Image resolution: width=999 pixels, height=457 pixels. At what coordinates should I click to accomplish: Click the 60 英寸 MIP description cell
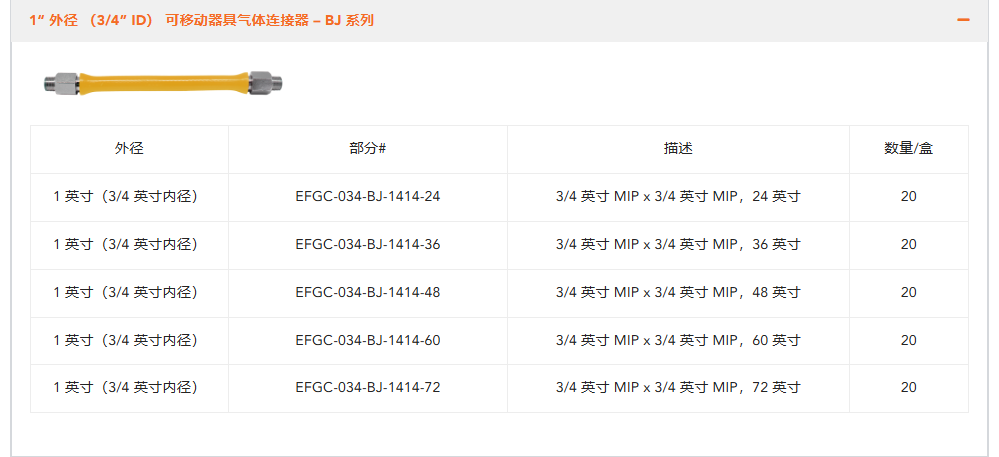pos(678,340)
